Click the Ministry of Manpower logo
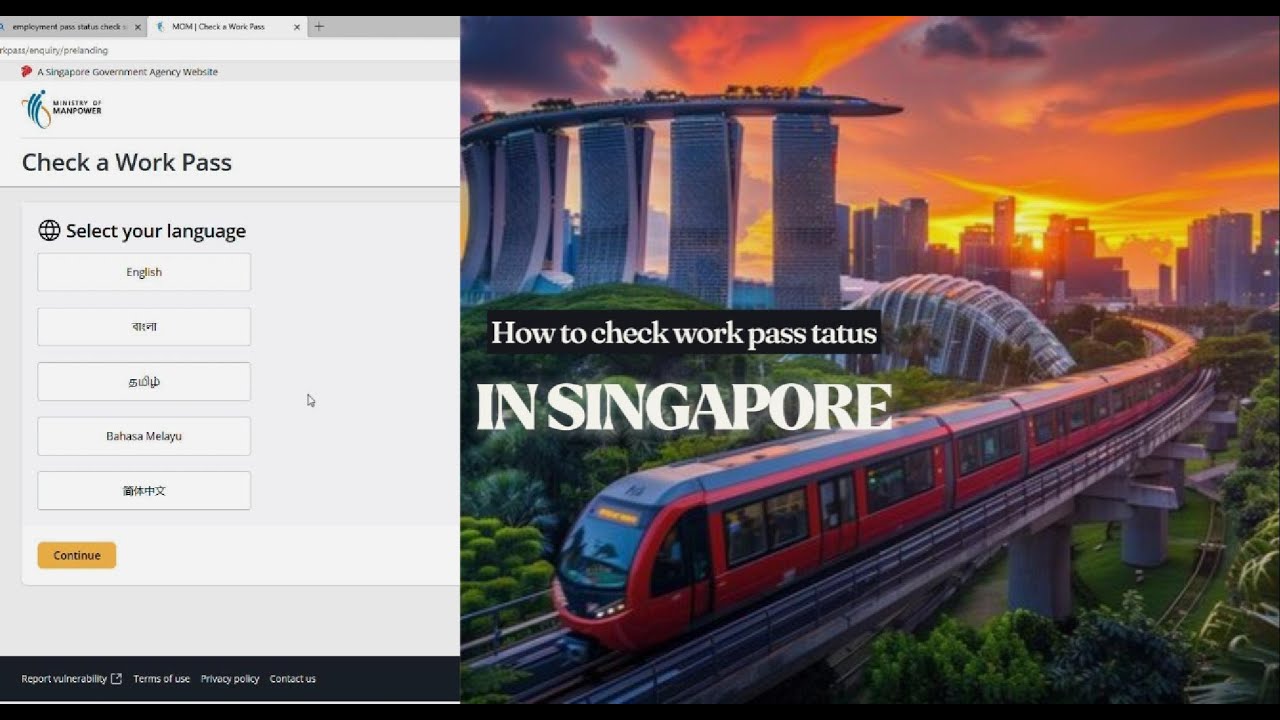This screenshot has width=1280, height=720. point(62,109)
